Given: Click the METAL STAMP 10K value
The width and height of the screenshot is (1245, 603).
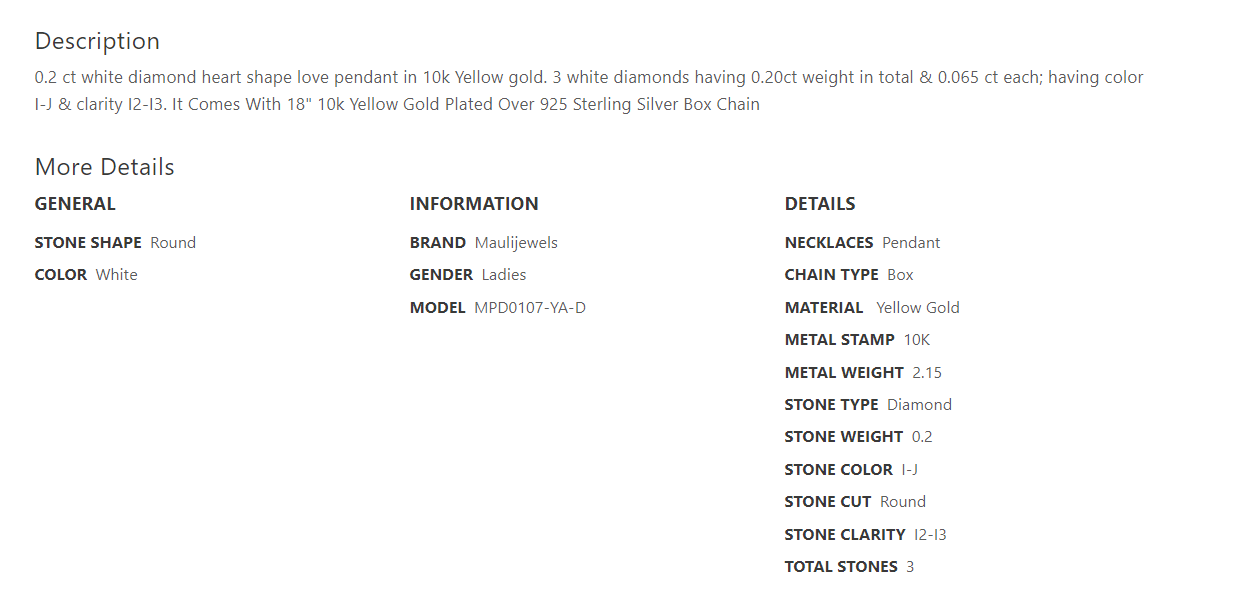Looking at the screenshot, I should (917, 340).
